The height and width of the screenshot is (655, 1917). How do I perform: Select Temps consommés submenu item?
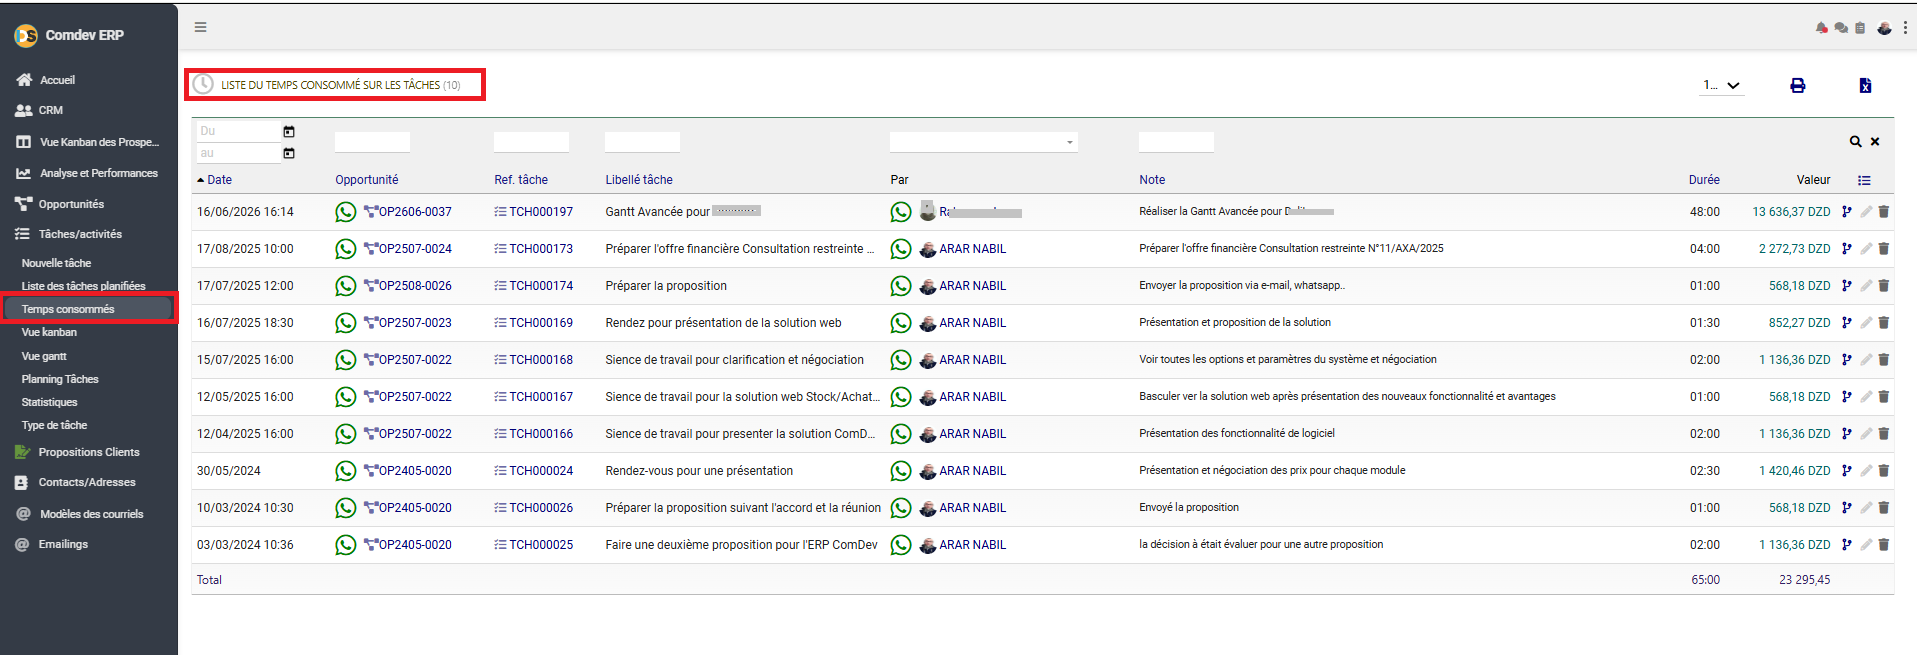[x=68, y=309]
